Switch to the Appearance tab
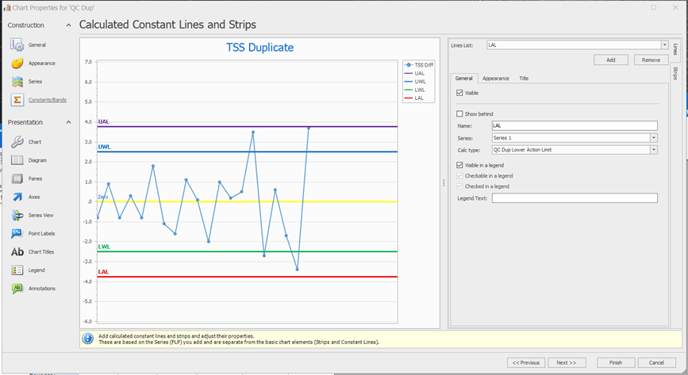688x375 pixels. (496, 78)
